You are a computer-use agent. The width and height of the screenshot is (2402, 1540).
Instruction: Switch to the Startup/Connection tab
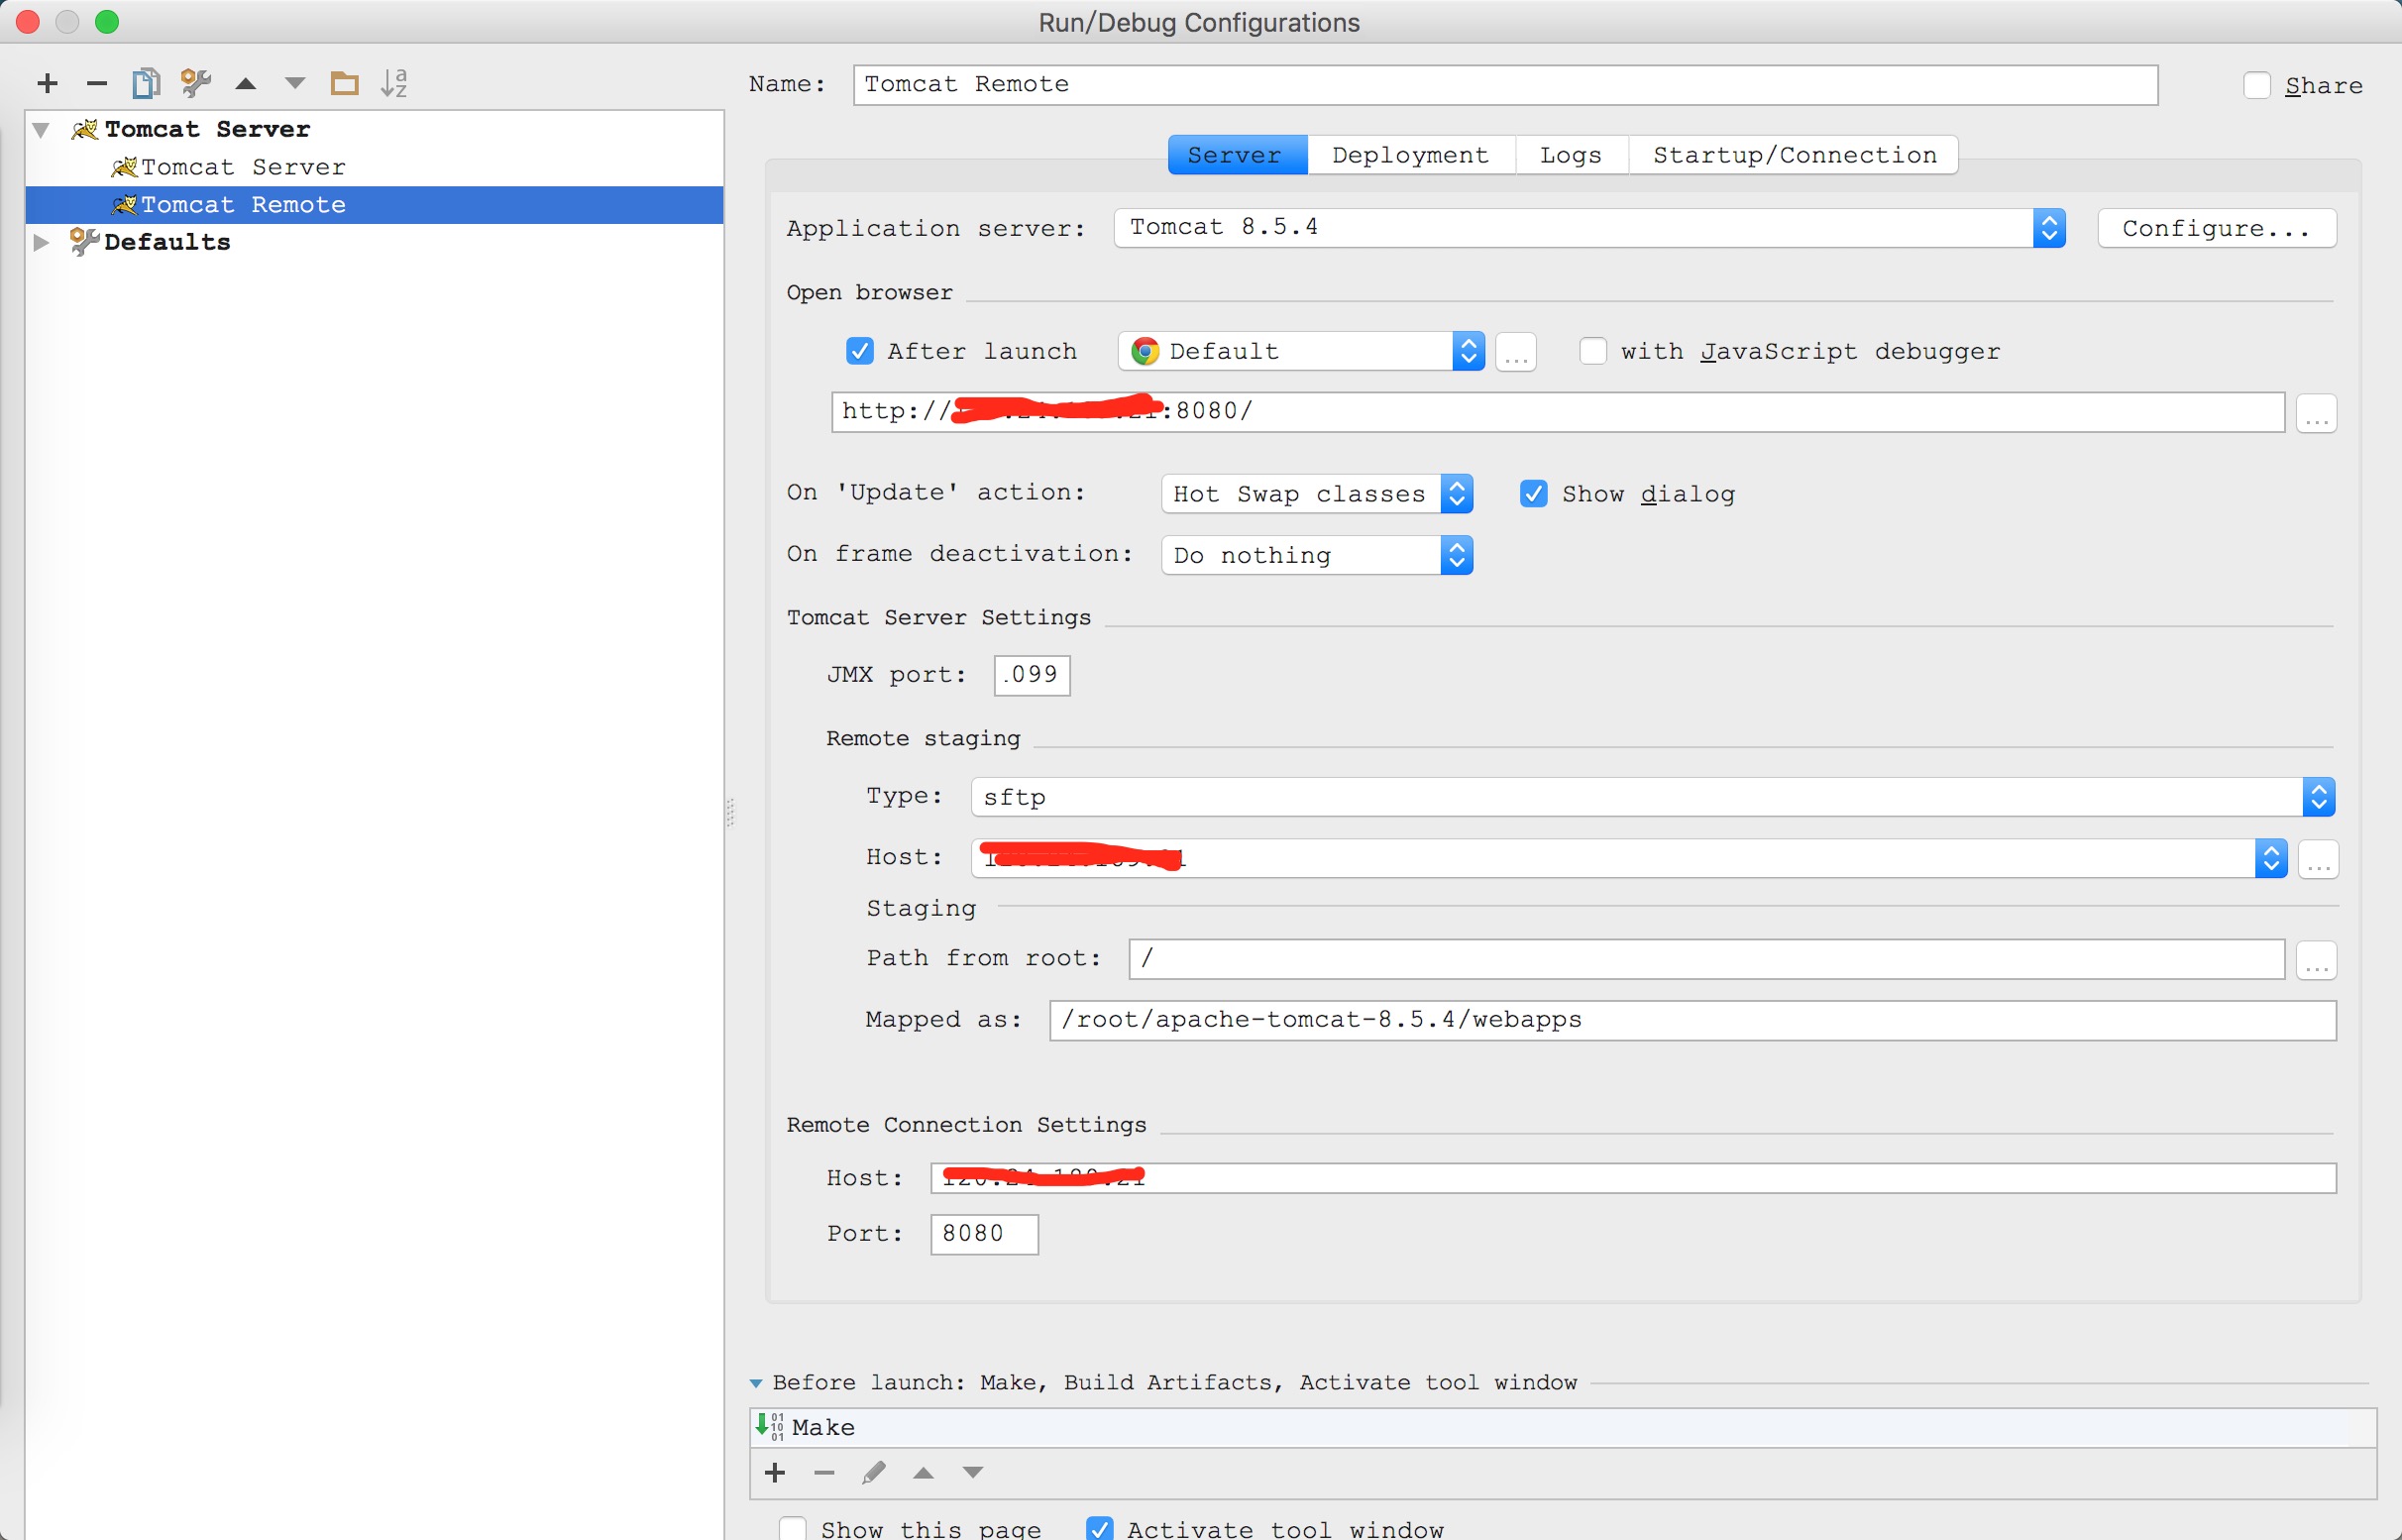(1794, 155)
